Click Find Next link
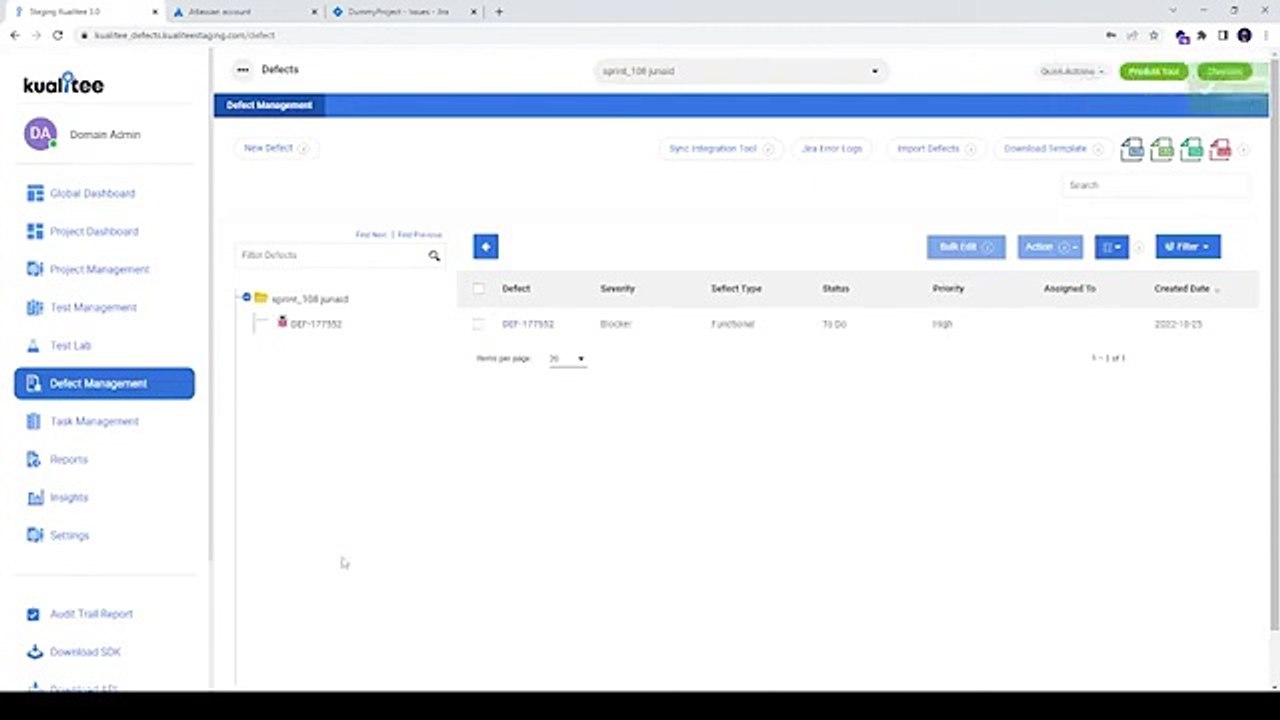 (371, 235)
